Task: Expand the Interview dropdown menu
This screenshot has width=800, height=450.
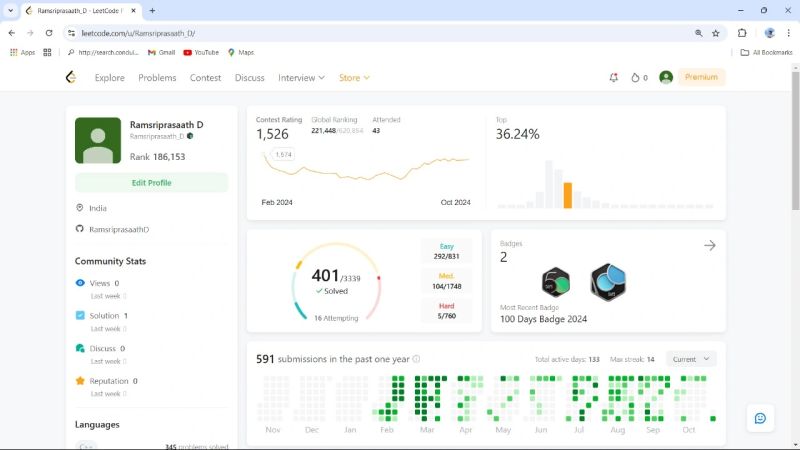Action: click(x=301, y=78)
